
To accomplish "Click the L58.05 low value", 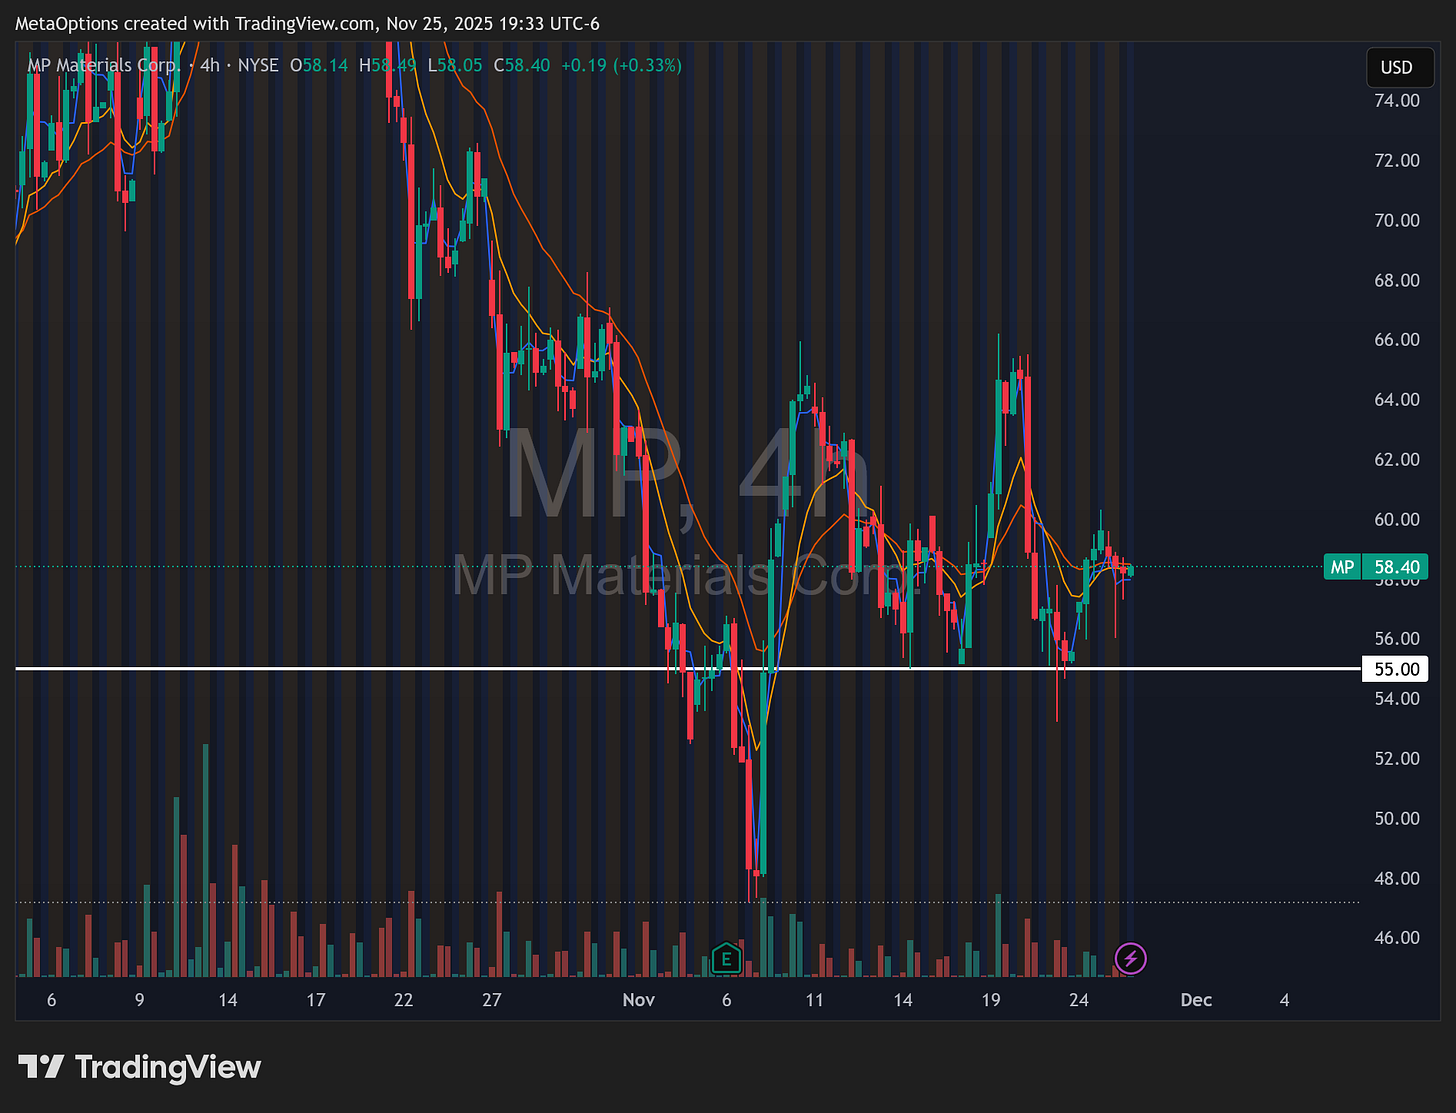I will [x=455, y=65].
